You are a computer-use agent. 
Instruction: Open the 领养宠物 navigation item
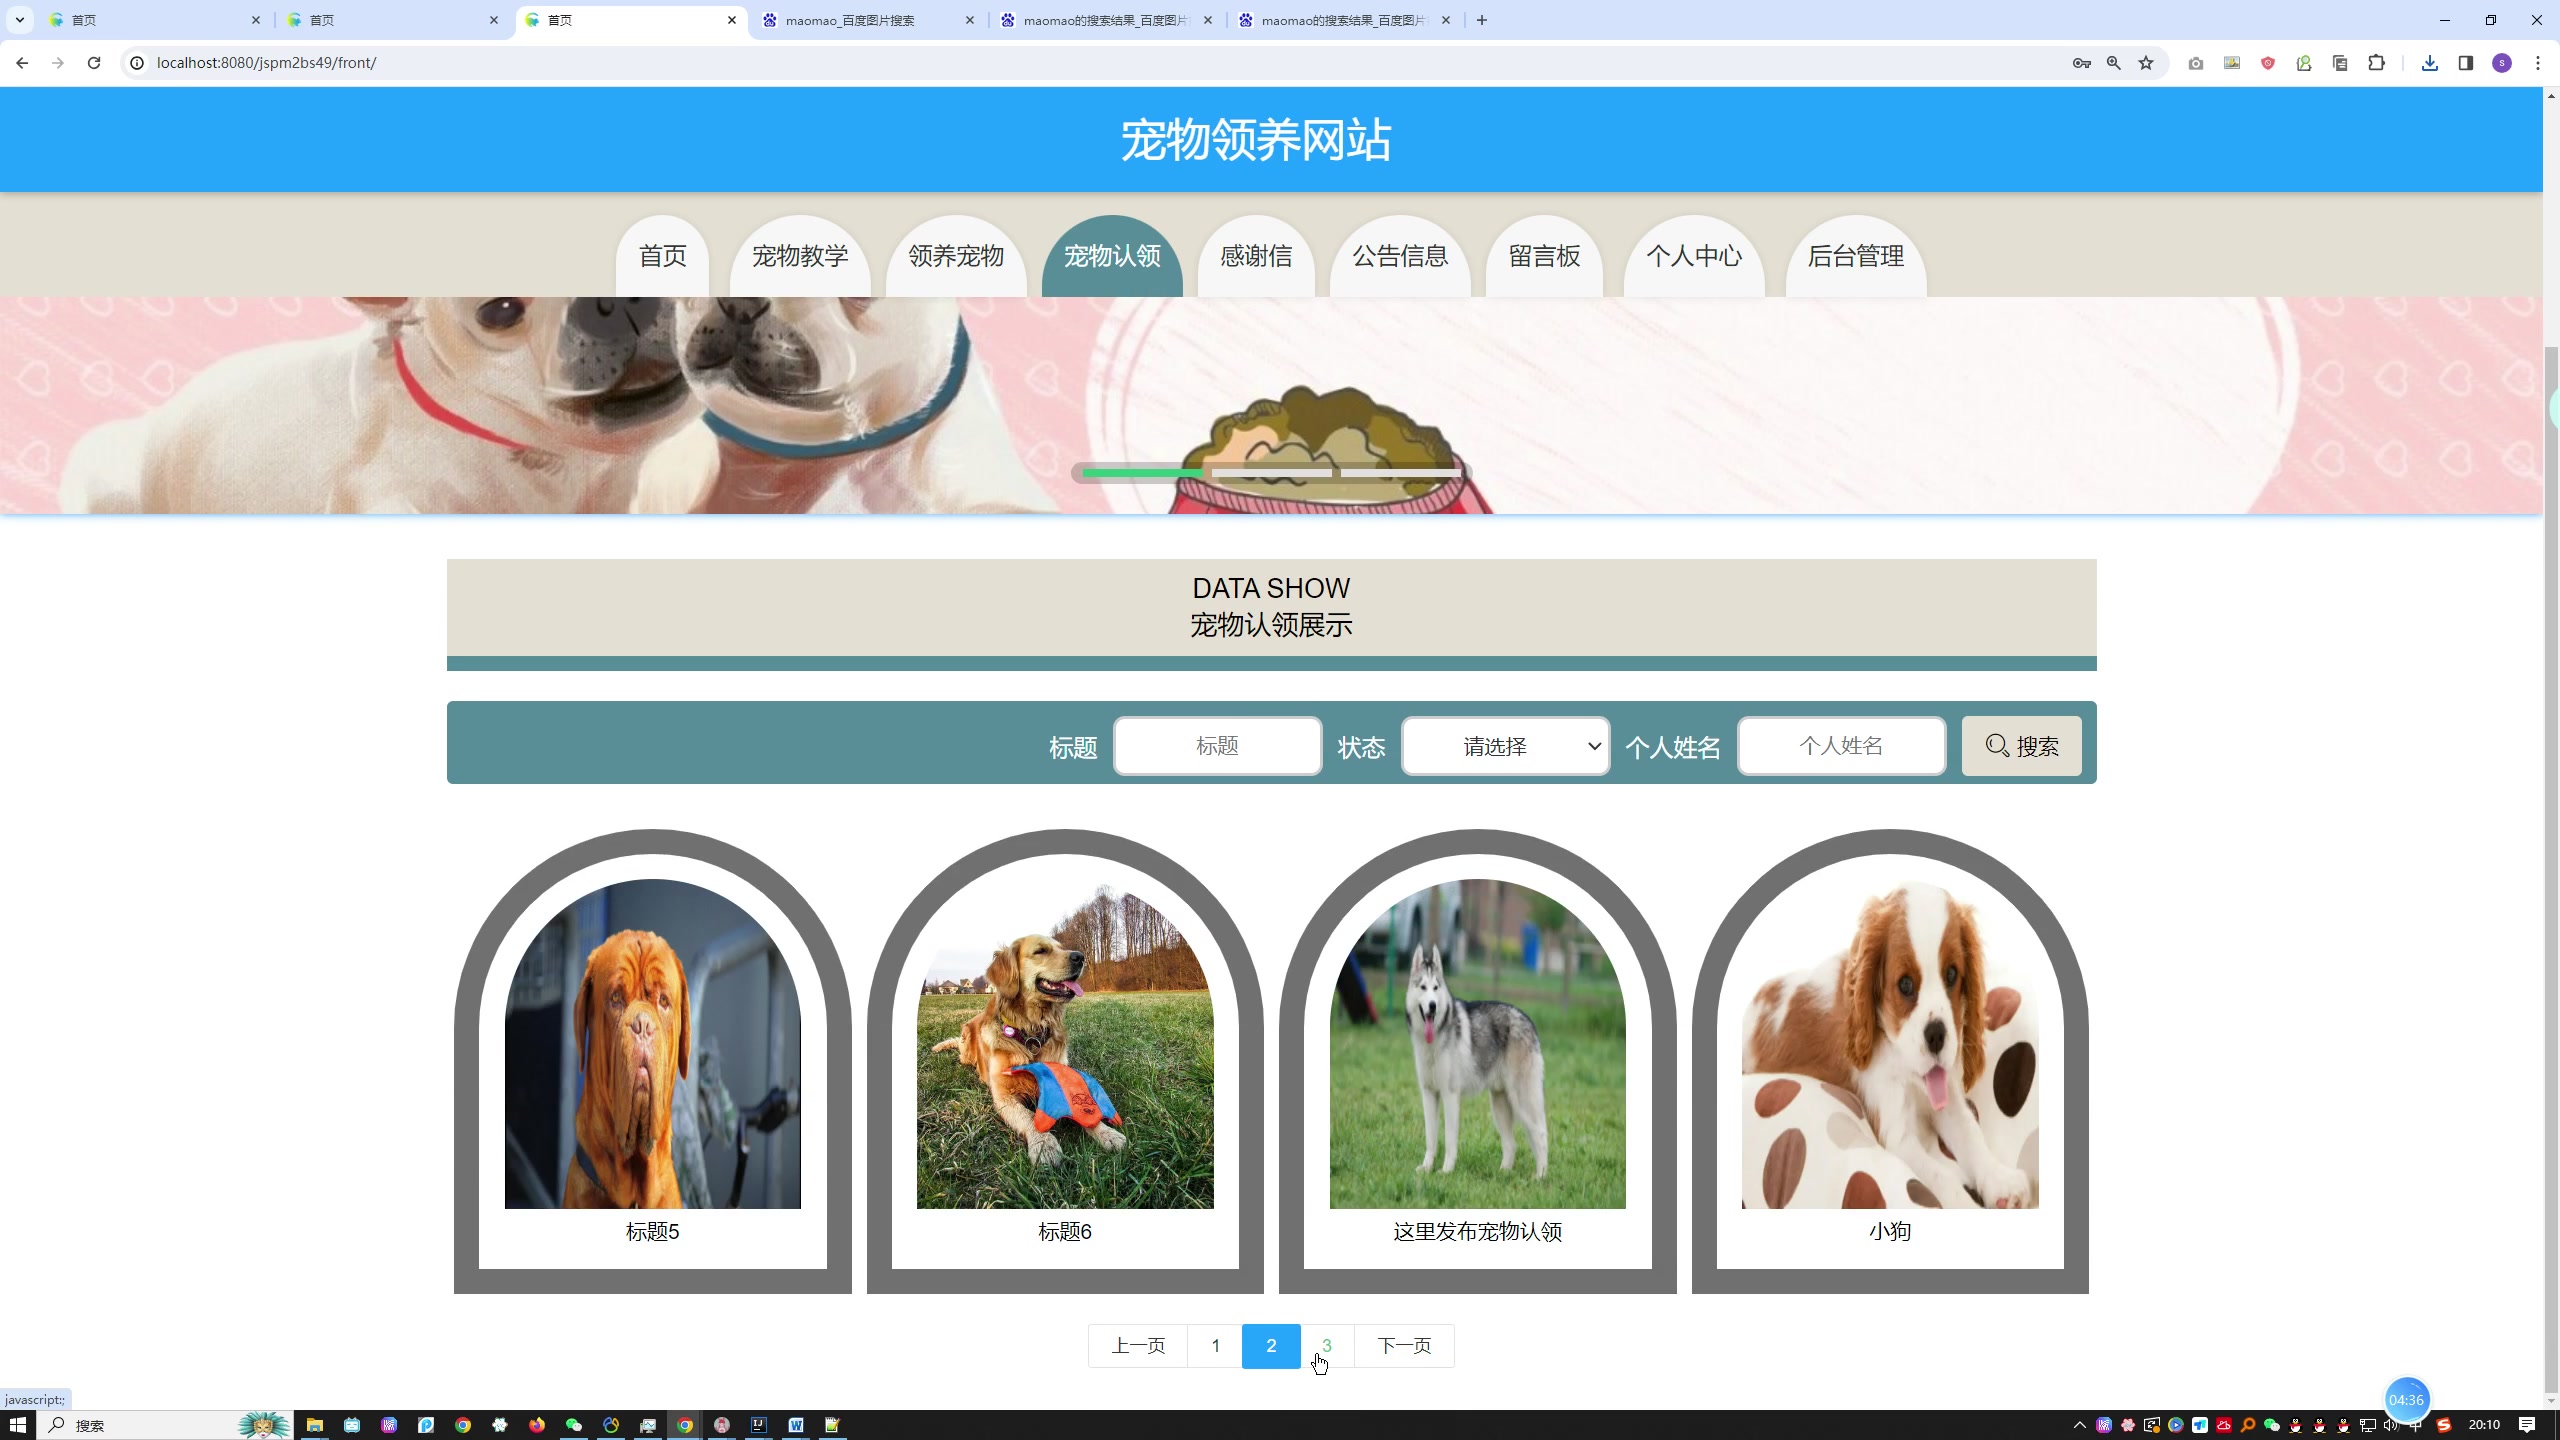[x=956, y=256]
